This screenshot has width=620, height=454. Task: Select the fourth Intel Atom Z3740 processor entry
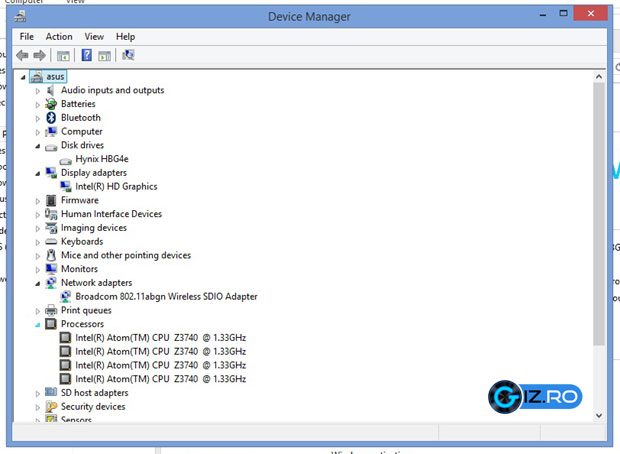(x=161, y=379)
